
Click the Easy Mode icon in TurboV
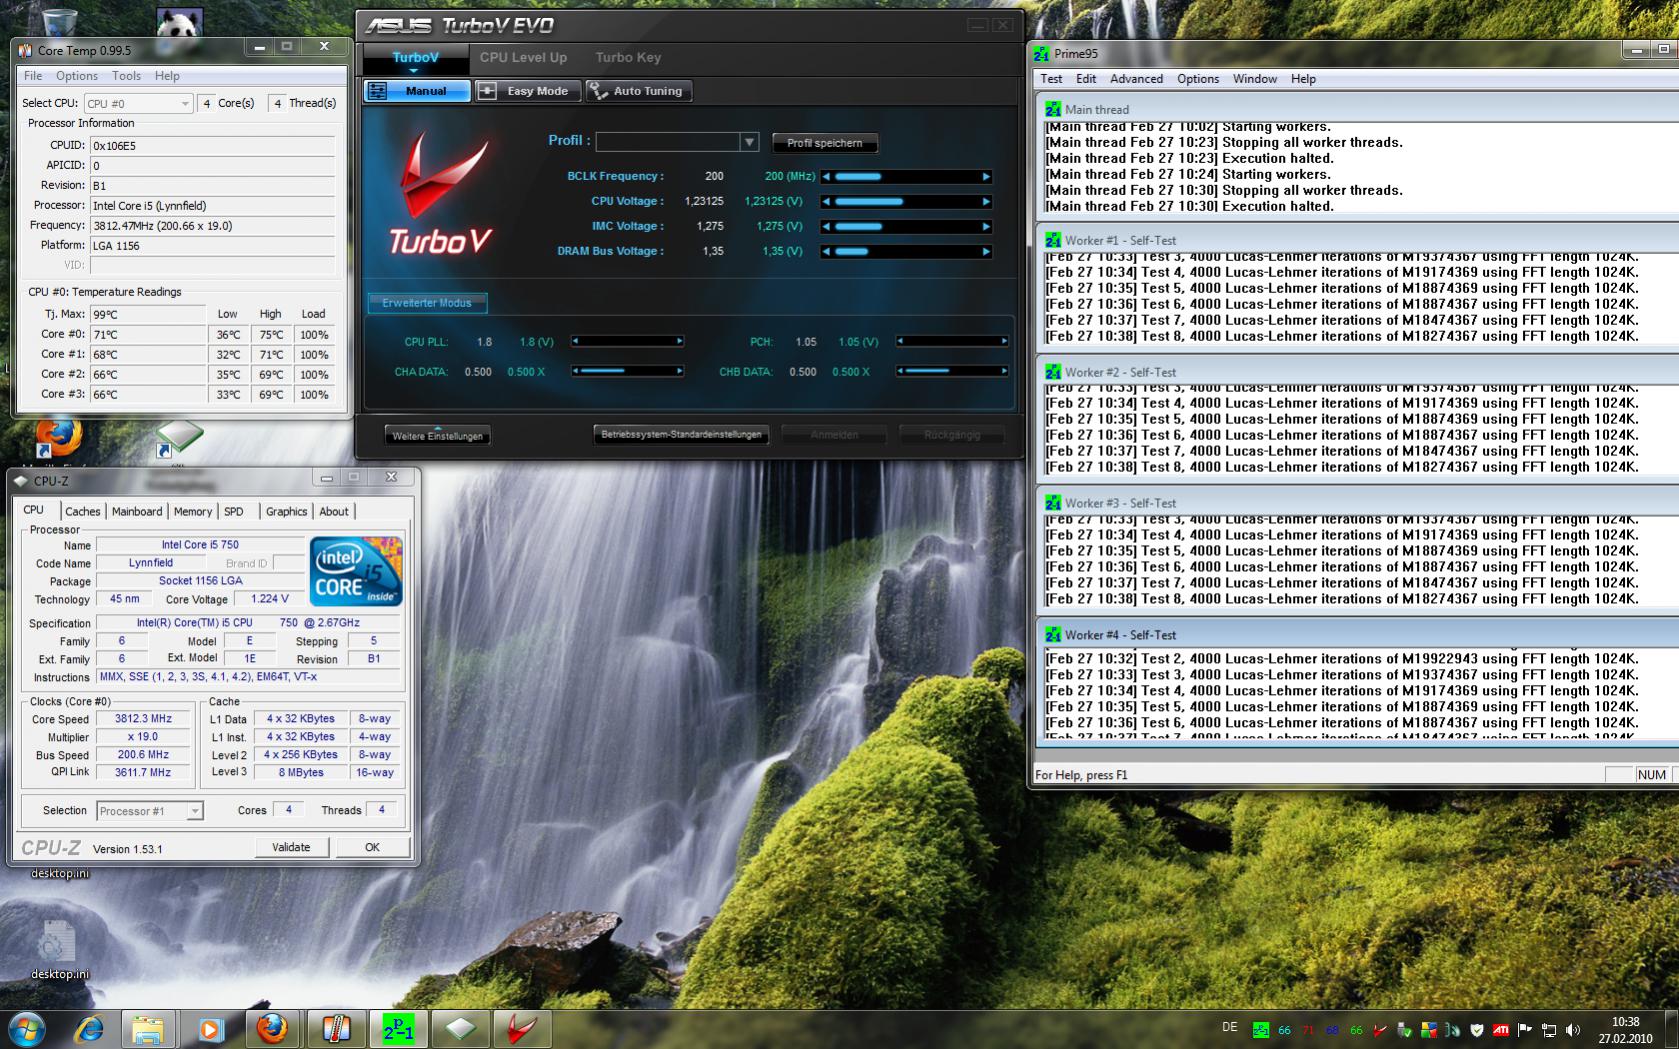pyautogui.click(x=487, y=91)
